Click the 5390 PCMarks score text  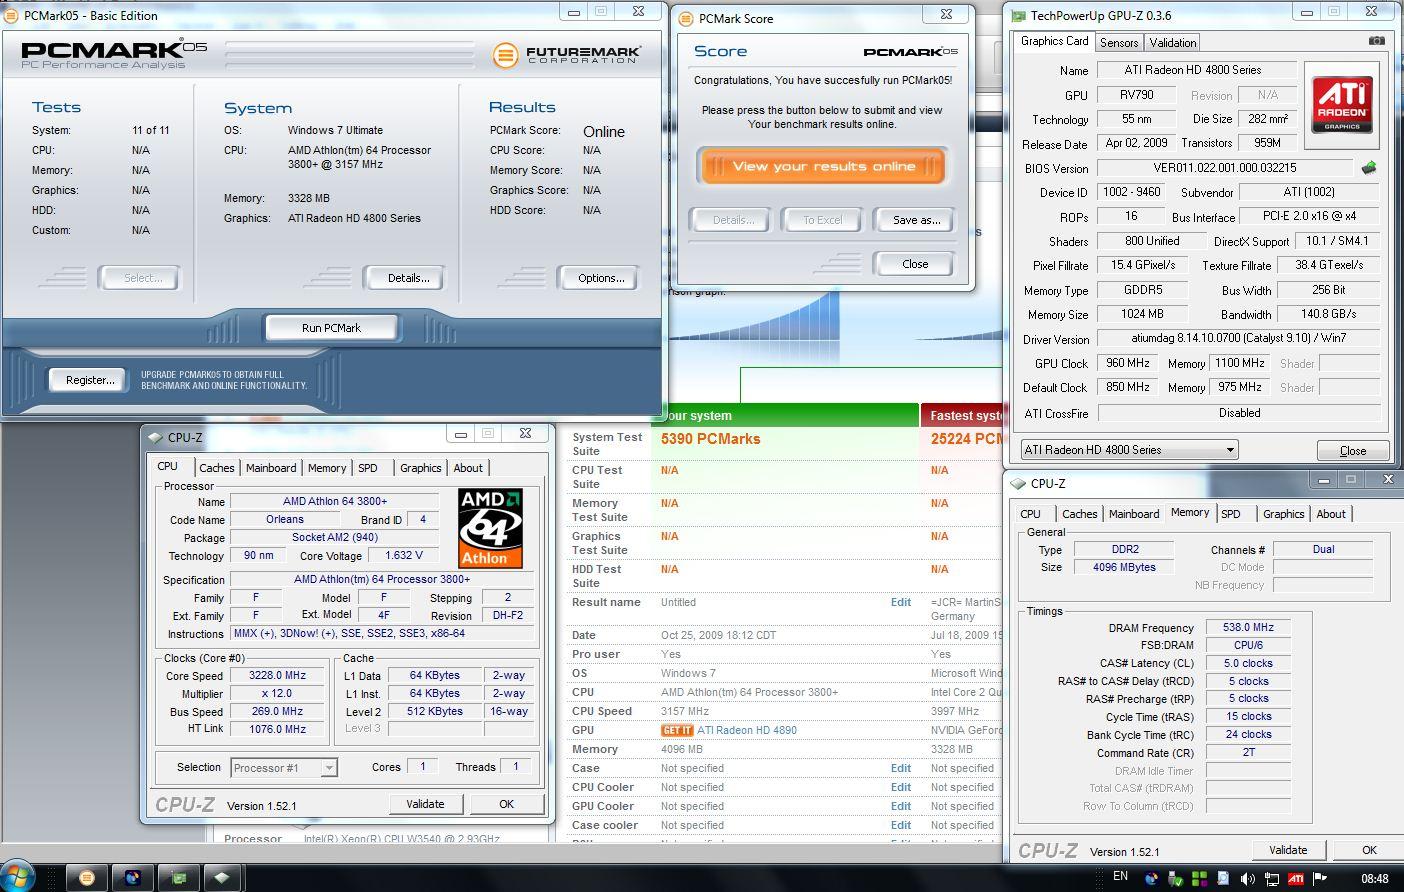(x=710, y=439)
